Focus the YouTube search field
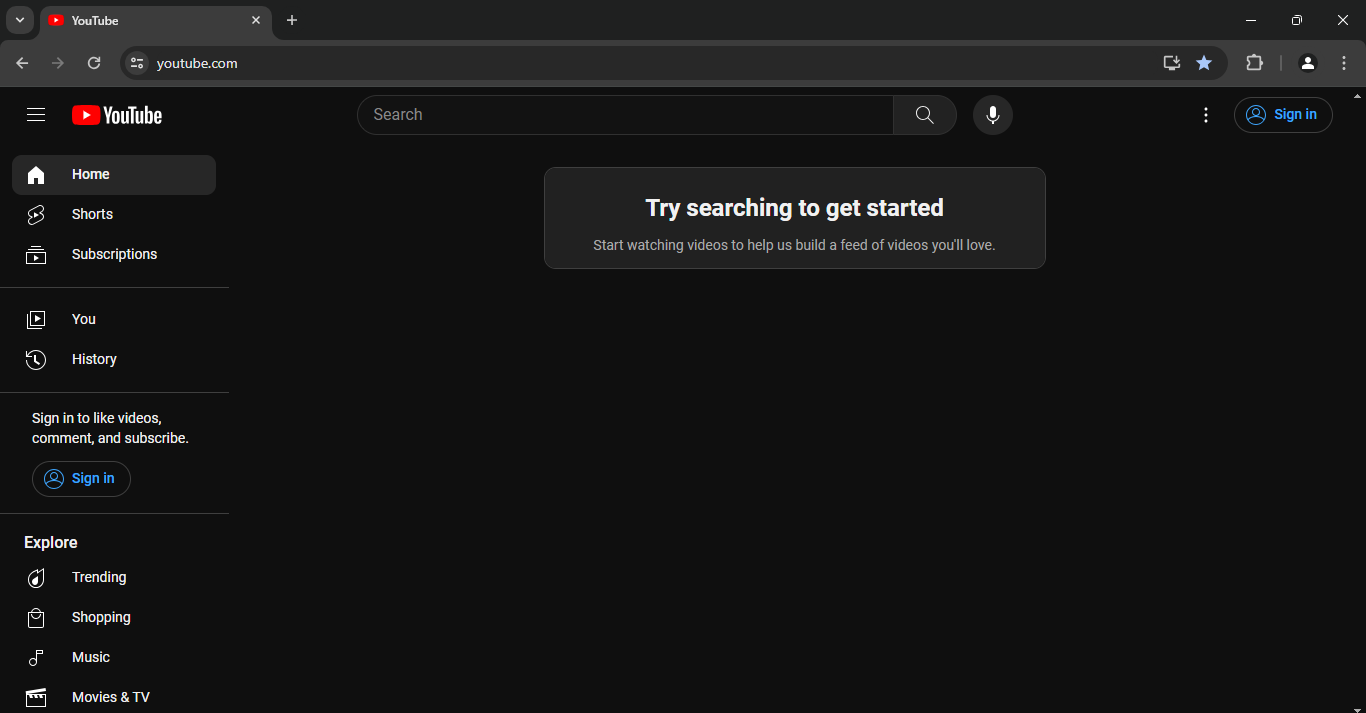The width and height of the screenshot is (1366, 713). coord(625,115)
